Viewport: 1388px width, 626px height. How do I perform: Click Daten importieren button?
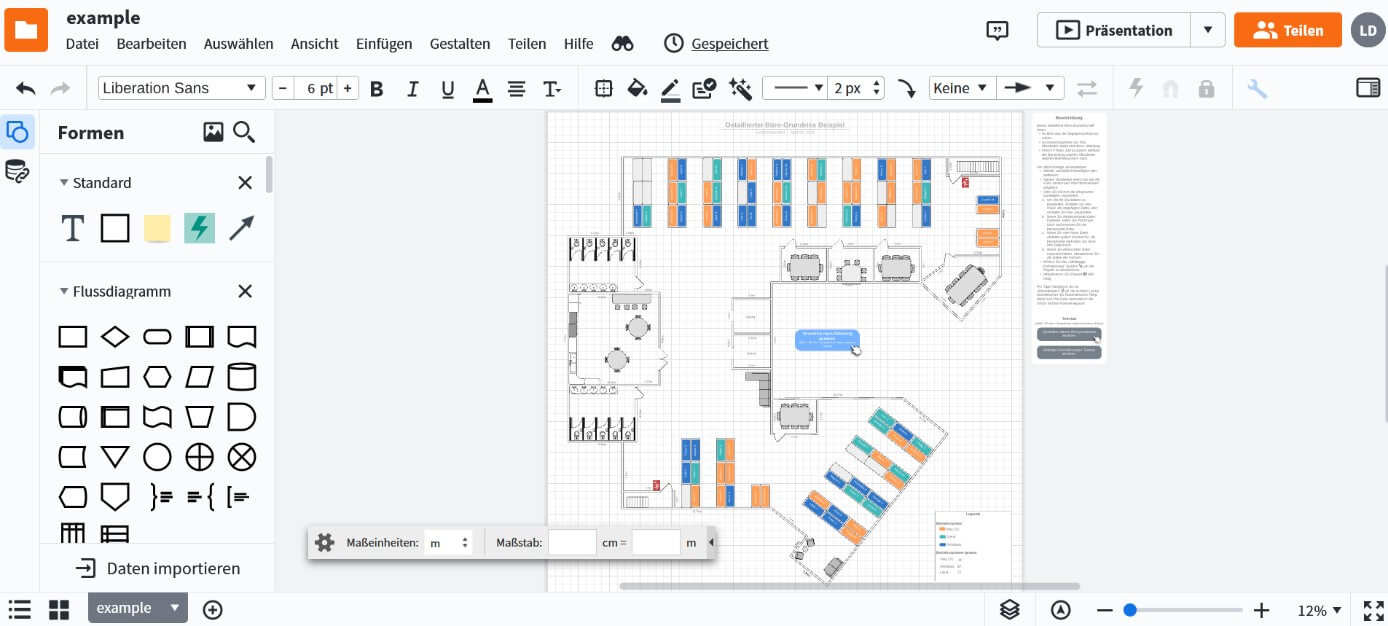(158, 569)
